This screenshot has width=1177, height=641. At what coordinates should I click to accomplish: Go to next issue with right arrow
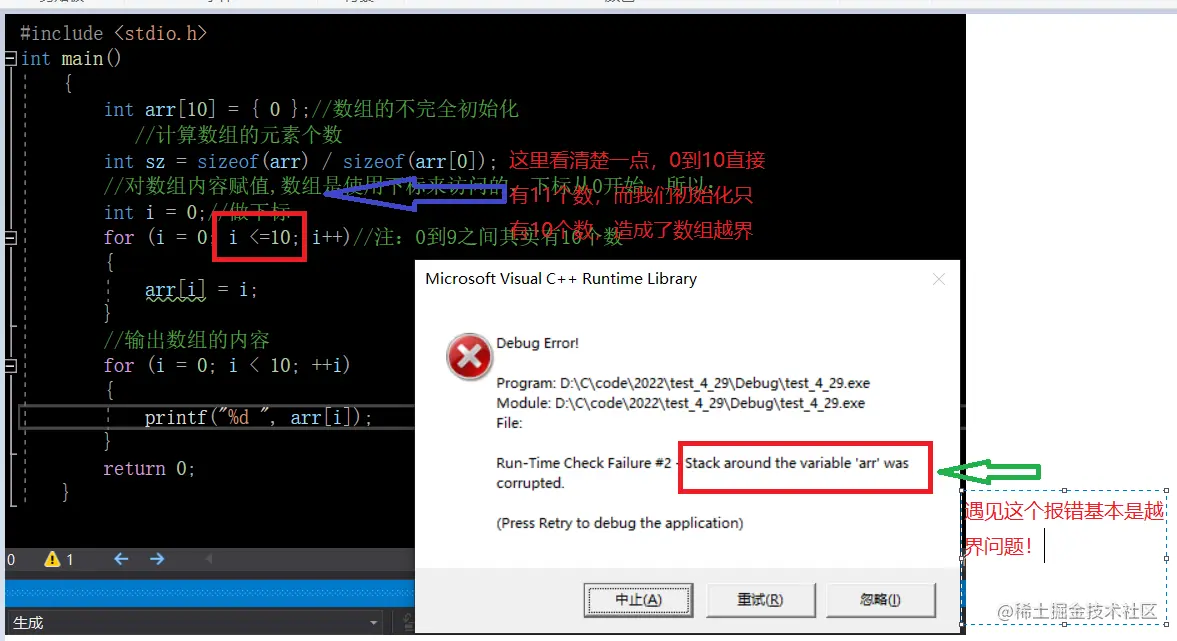pos(157,559)
